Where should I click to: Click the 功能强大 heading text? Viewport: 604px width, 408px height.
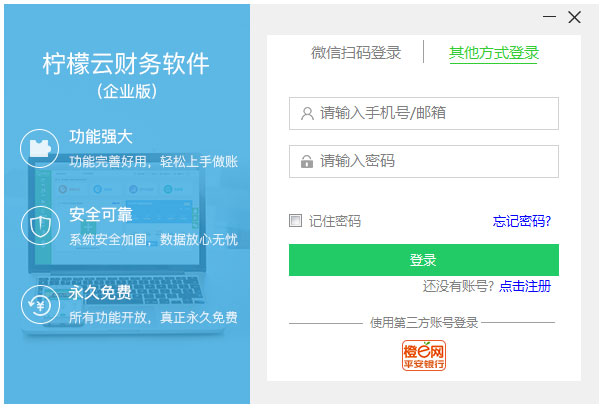101,137
